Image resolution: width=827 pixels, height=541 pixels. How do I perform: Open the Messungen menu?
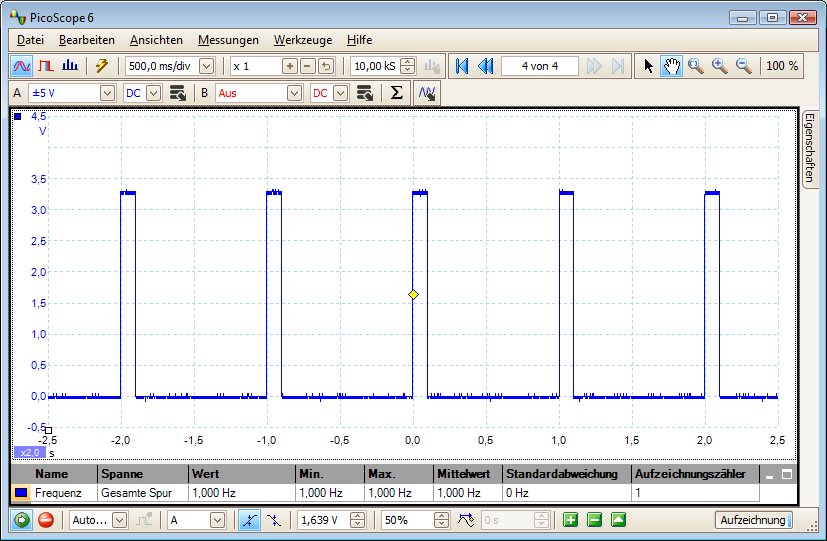228,40
